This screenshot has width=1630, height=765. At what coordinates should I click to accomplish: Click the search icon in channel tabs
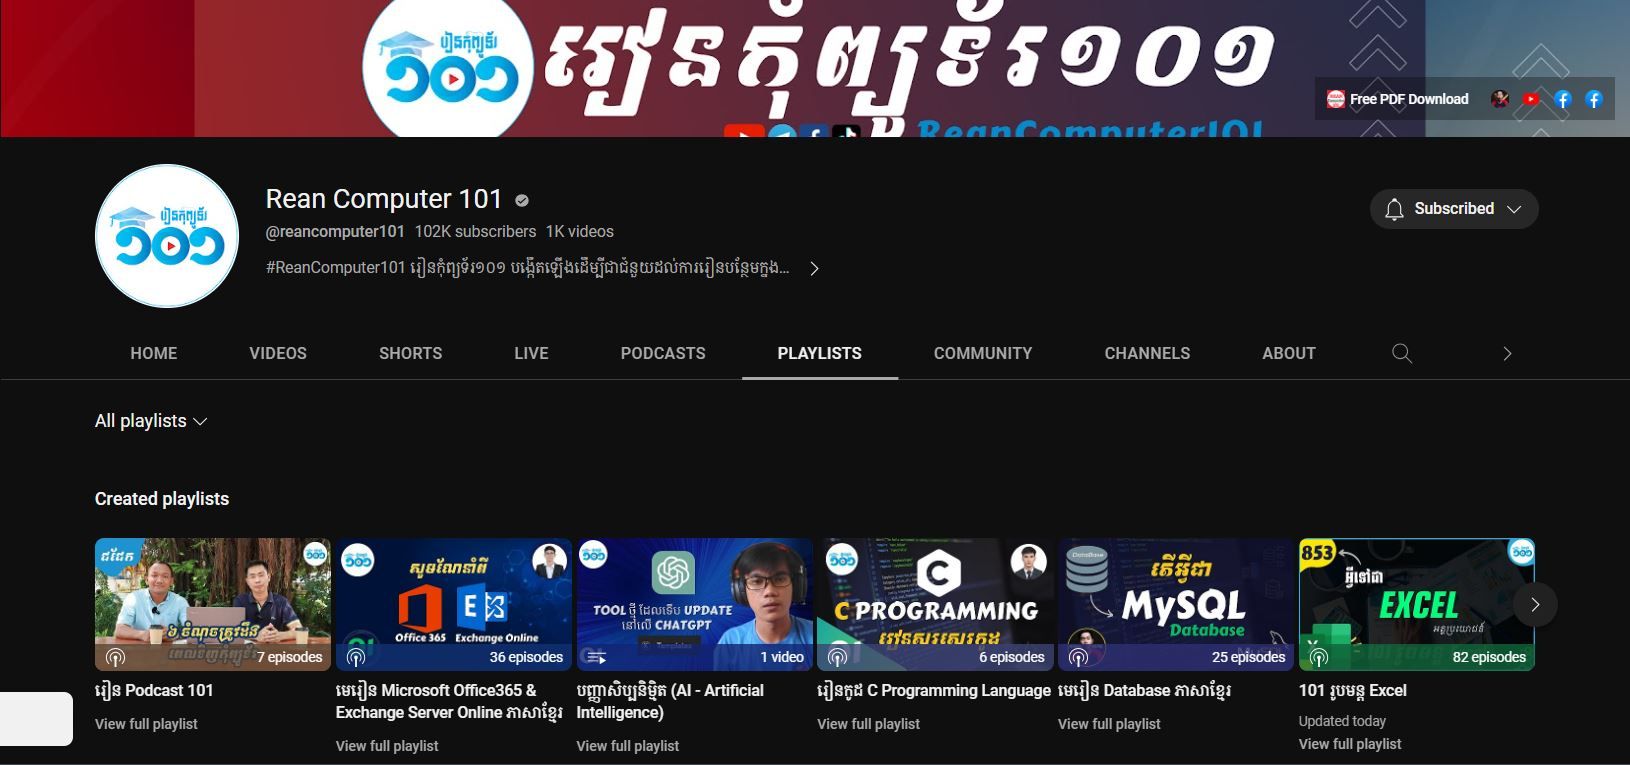1402,353
